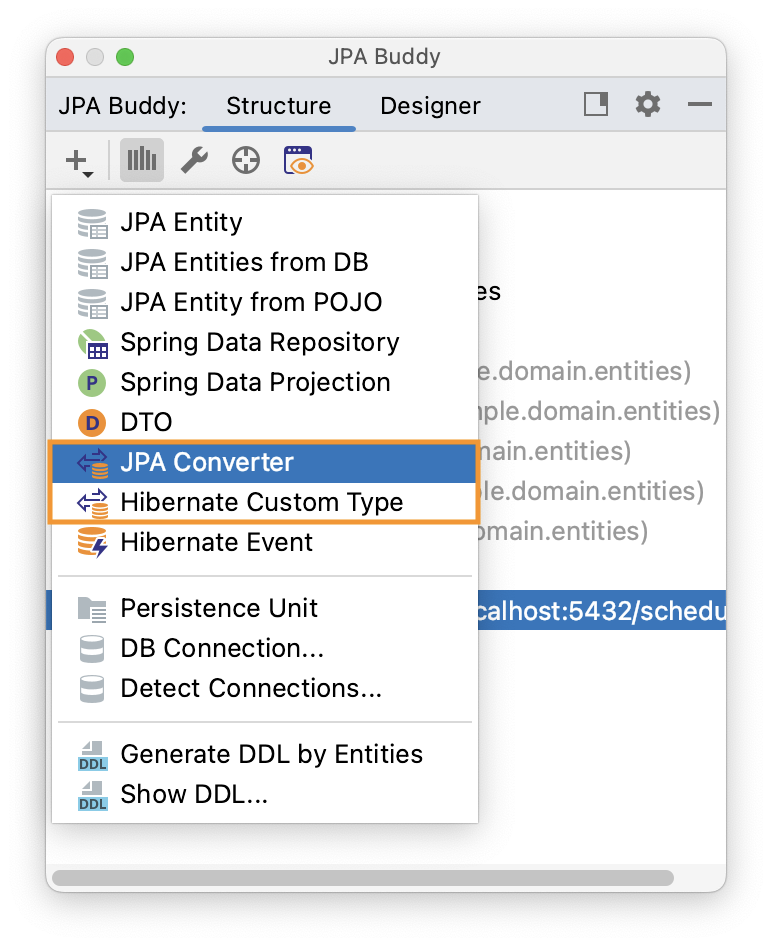Select the Structure tab
This screenshot has height=946, width=772.
[x=278, y=105]
